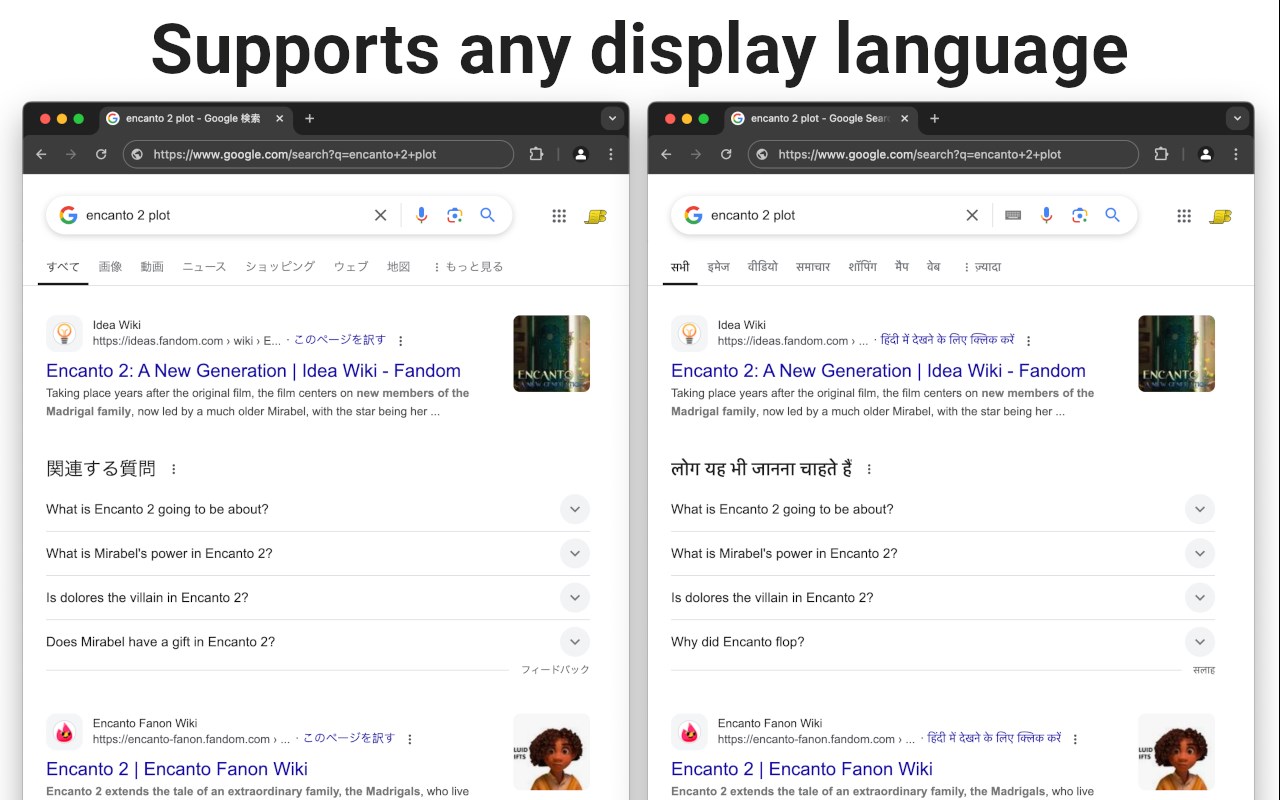Click Google Lens icon in right window
This screenshot has width=1280, height=800.
1079,215
